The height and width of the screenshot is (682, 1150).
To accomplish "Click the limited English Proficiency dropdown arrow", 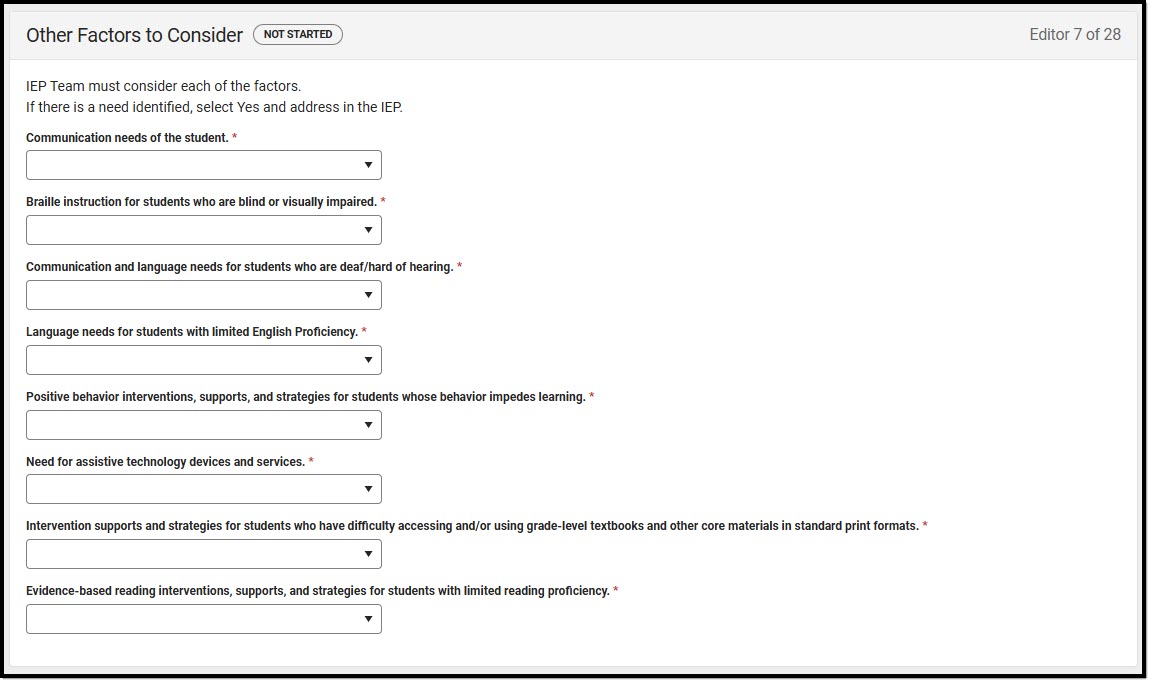I will point(368,360).
